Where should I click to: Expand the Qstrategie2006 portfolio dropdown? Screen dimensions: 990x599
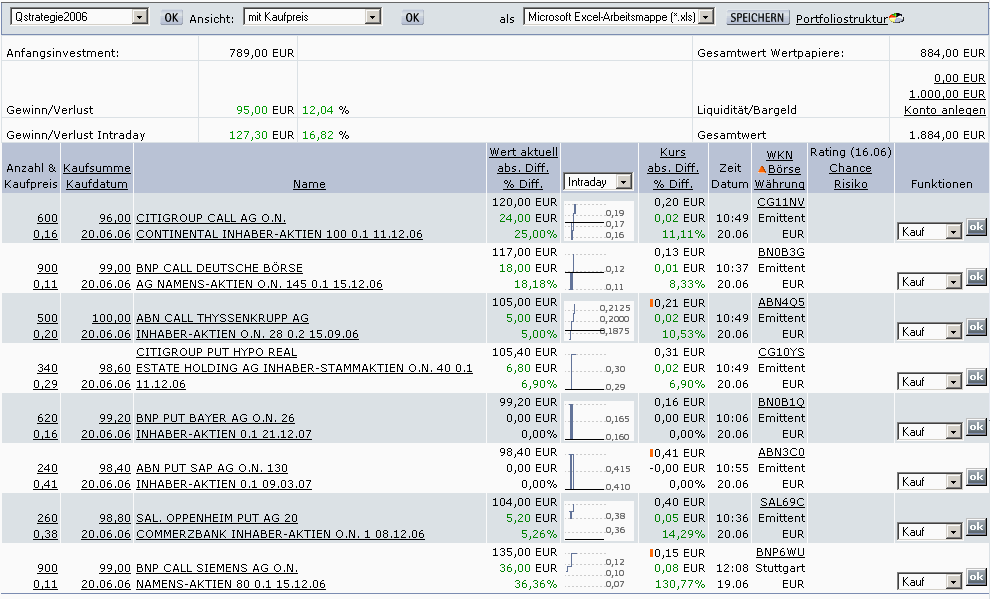(139, 17)
